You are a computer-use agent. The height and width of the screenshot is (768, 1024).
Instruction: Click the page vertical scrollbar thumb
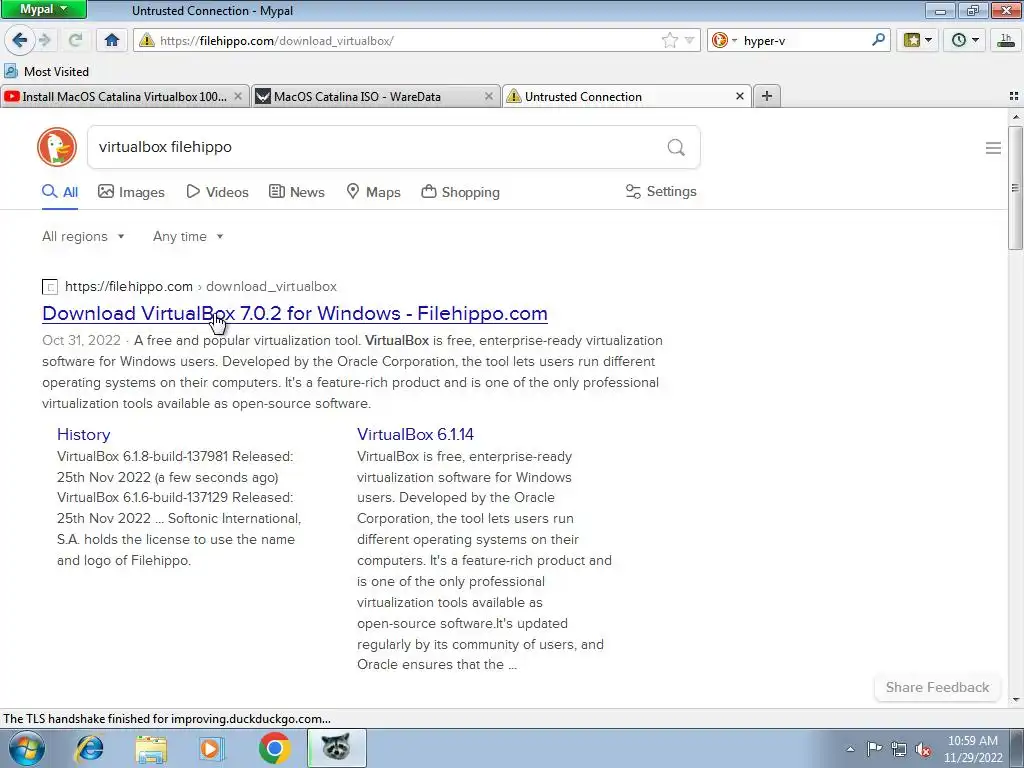click(x=1015, y=187)
